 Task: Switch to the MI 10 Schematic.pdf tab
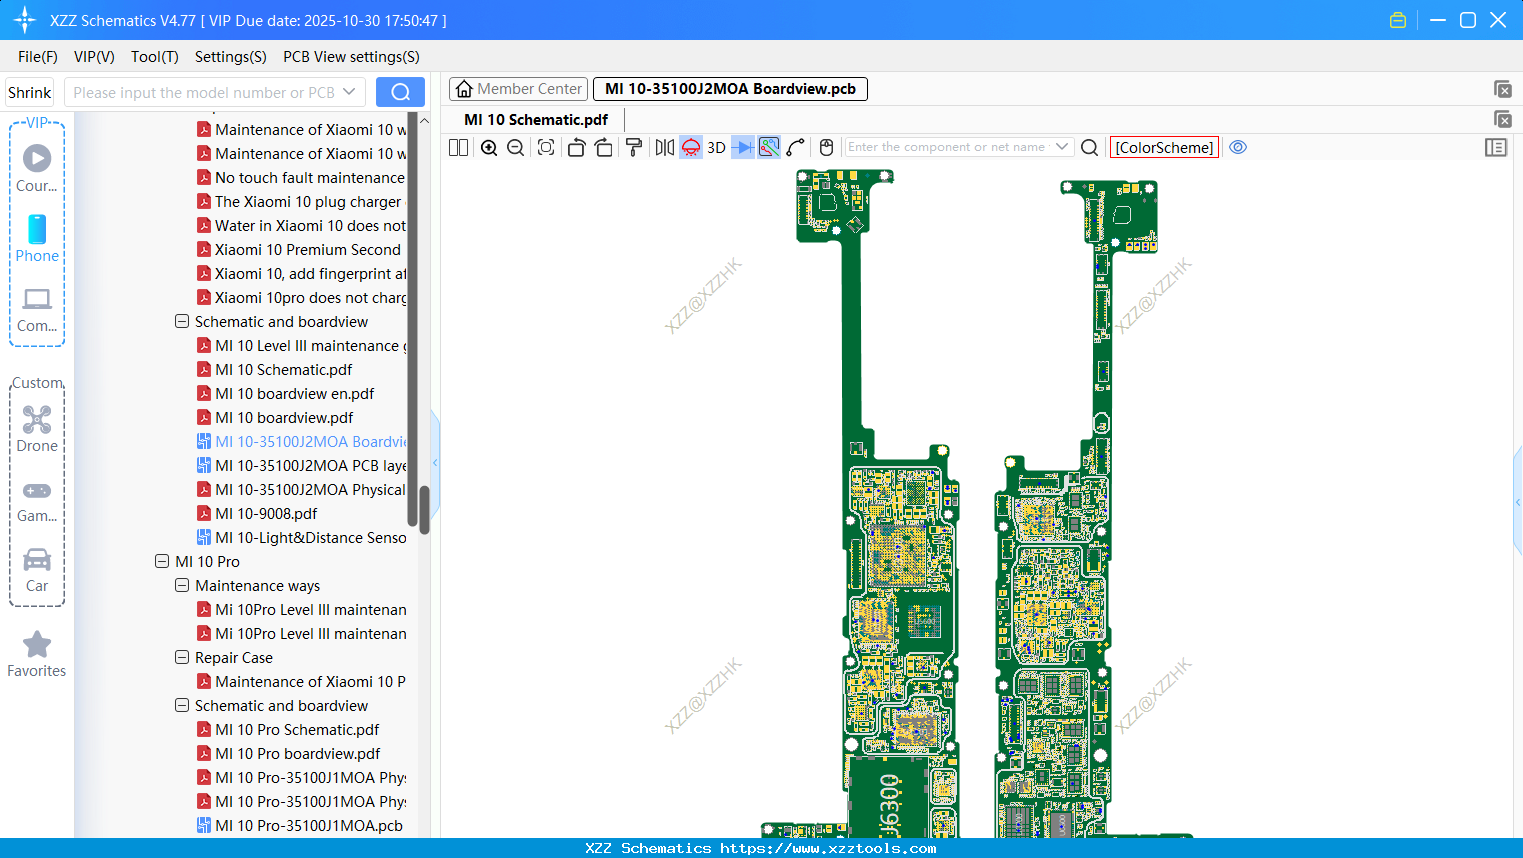pyautogui.click(x=536, y=119)
